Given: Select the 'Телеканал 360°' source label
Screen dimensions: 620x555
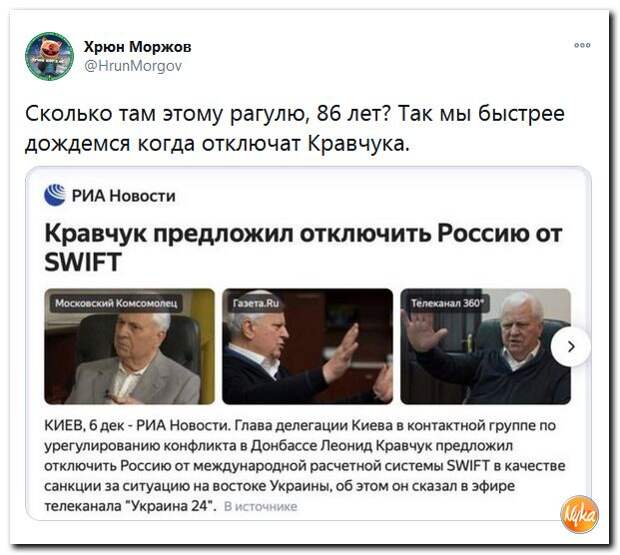Looking at the screenshot, I should 447,303.
